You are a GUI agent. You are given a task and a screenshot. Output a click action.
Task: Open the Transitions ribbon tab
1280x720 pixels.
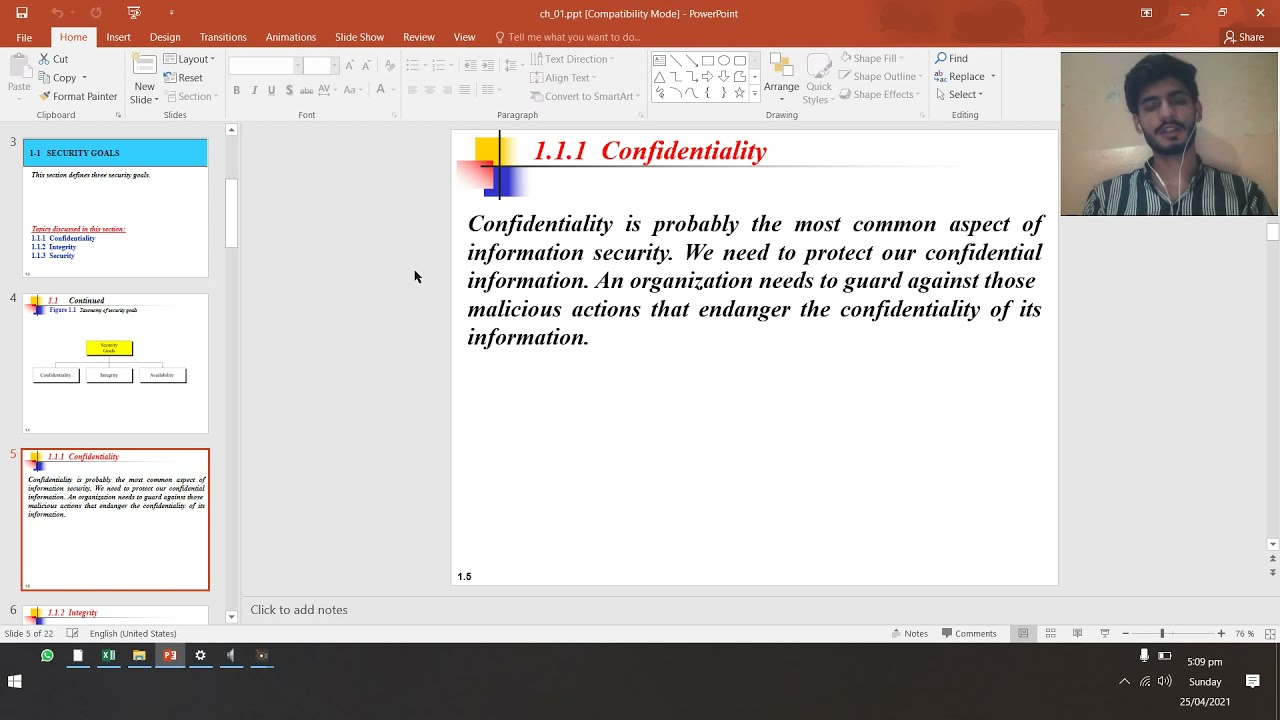223,37
